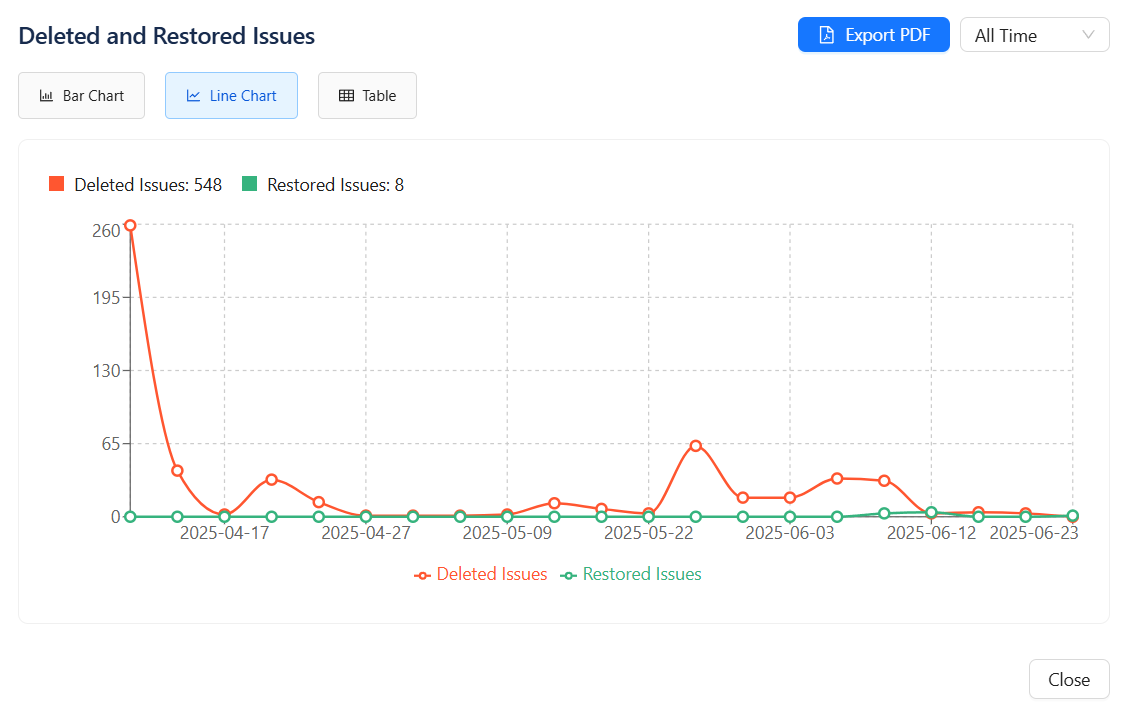Click the 2025-04-17 x-axis date label
This screenshot has width=1127, height=718.
click(x=225, y=533)
